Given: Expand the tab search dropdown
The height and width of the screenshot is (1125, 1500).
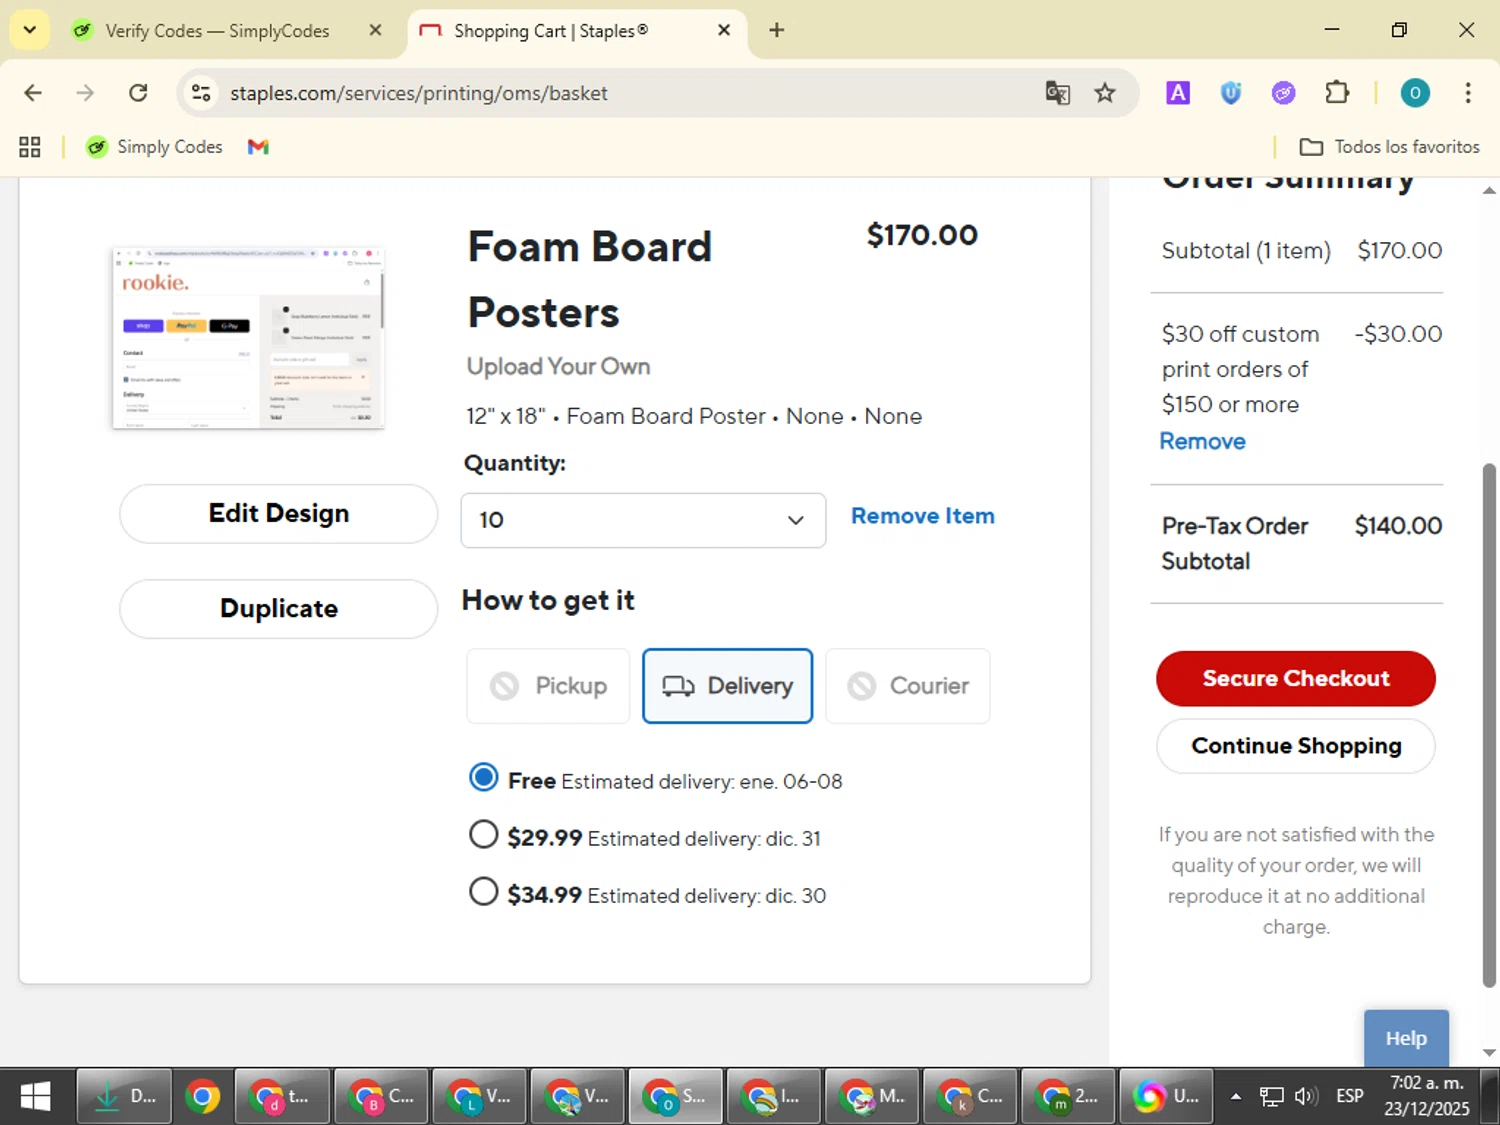Looking at the screenshot, I should click(30, 30).
